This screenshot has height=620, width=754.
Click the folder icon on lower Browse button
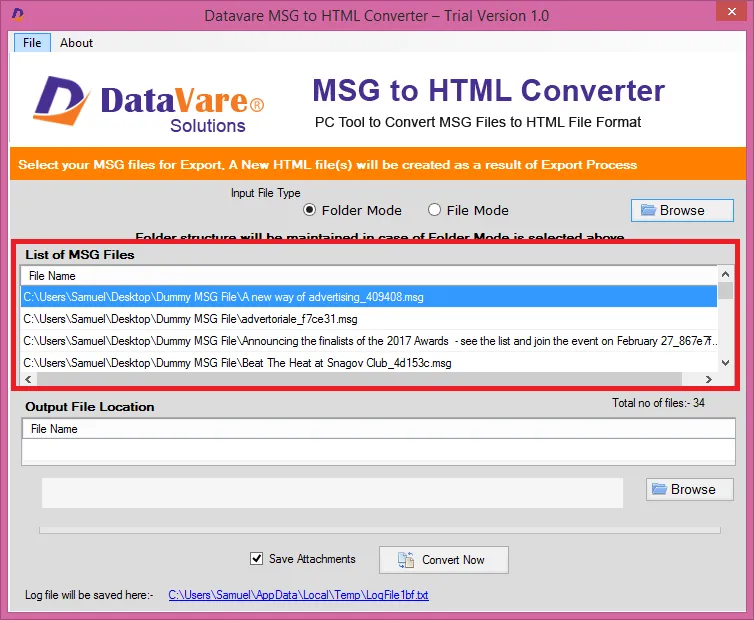pyautogui.click(x=659, y=489)
